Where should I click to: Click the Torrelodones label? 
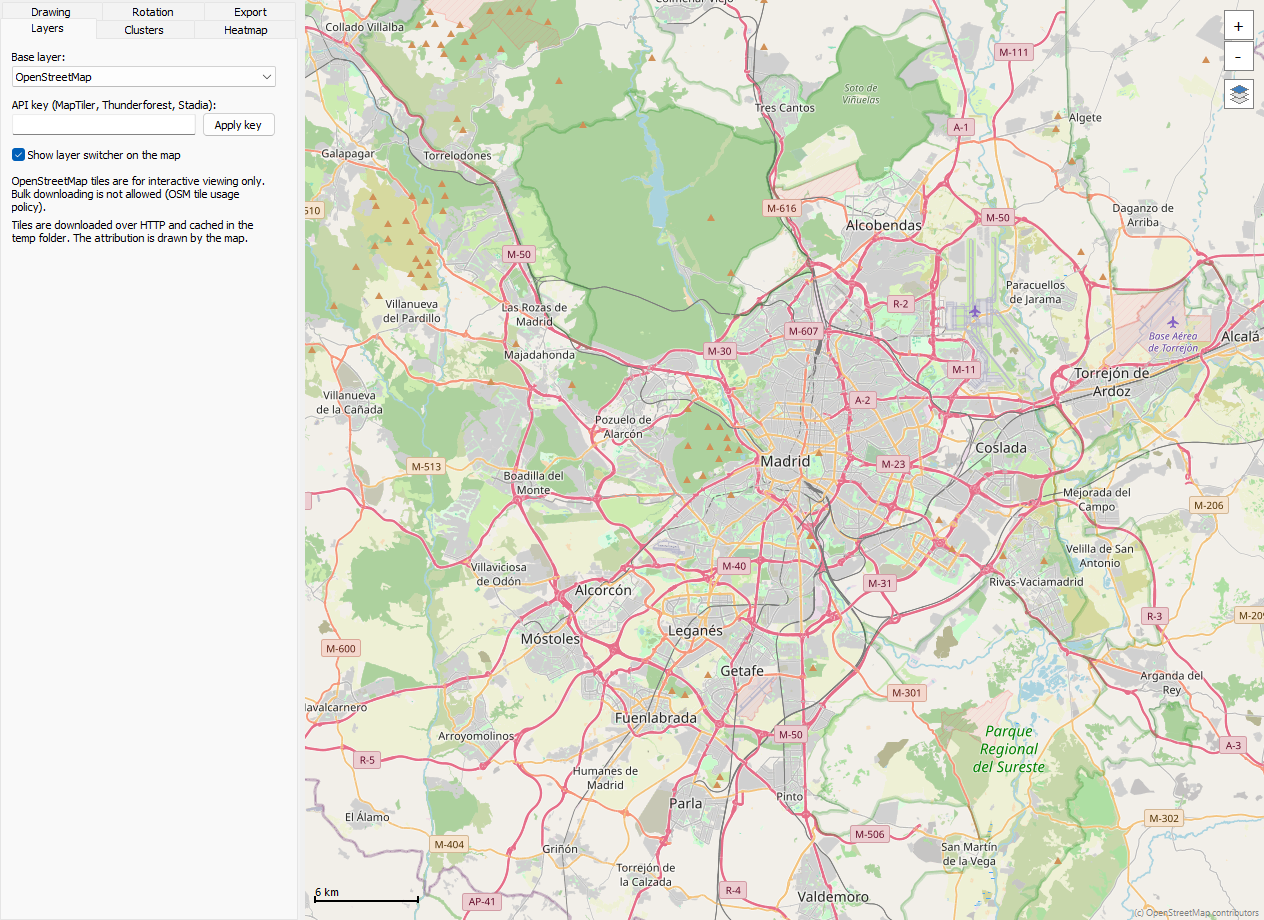tap(458, 156)
